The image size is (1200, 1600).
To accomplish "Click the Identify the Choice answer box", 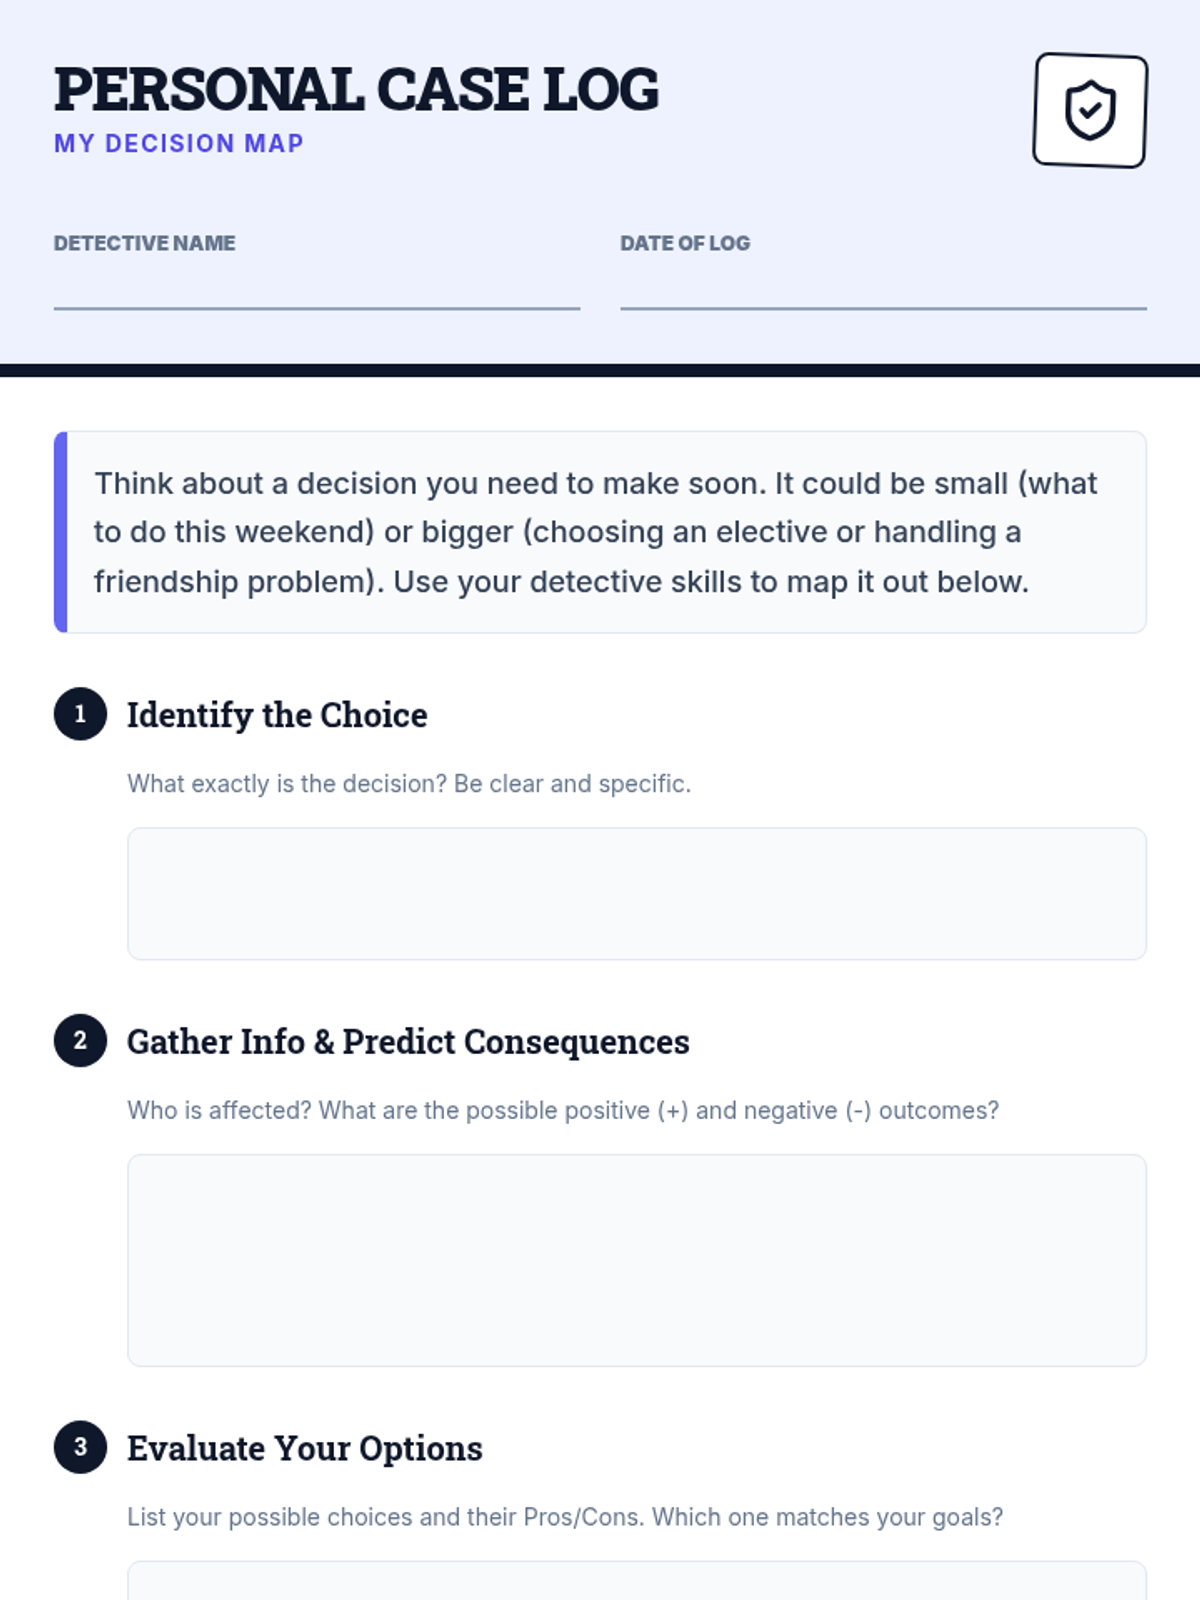I will pos(637,894).
